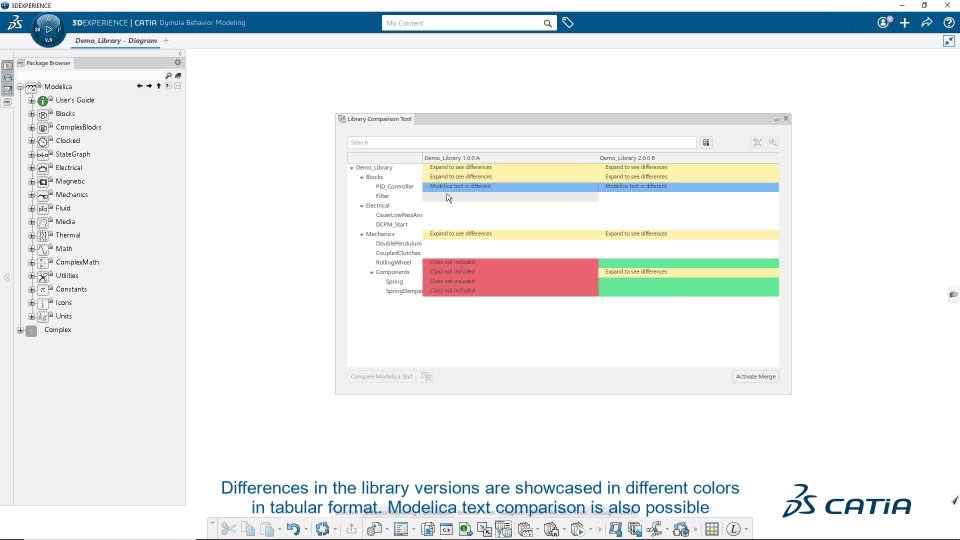The height and width of the screenshot is (540, 960).
Task: Click the back arrow in Package Browser
Action: pyautogui.click(x=140, y=86)
